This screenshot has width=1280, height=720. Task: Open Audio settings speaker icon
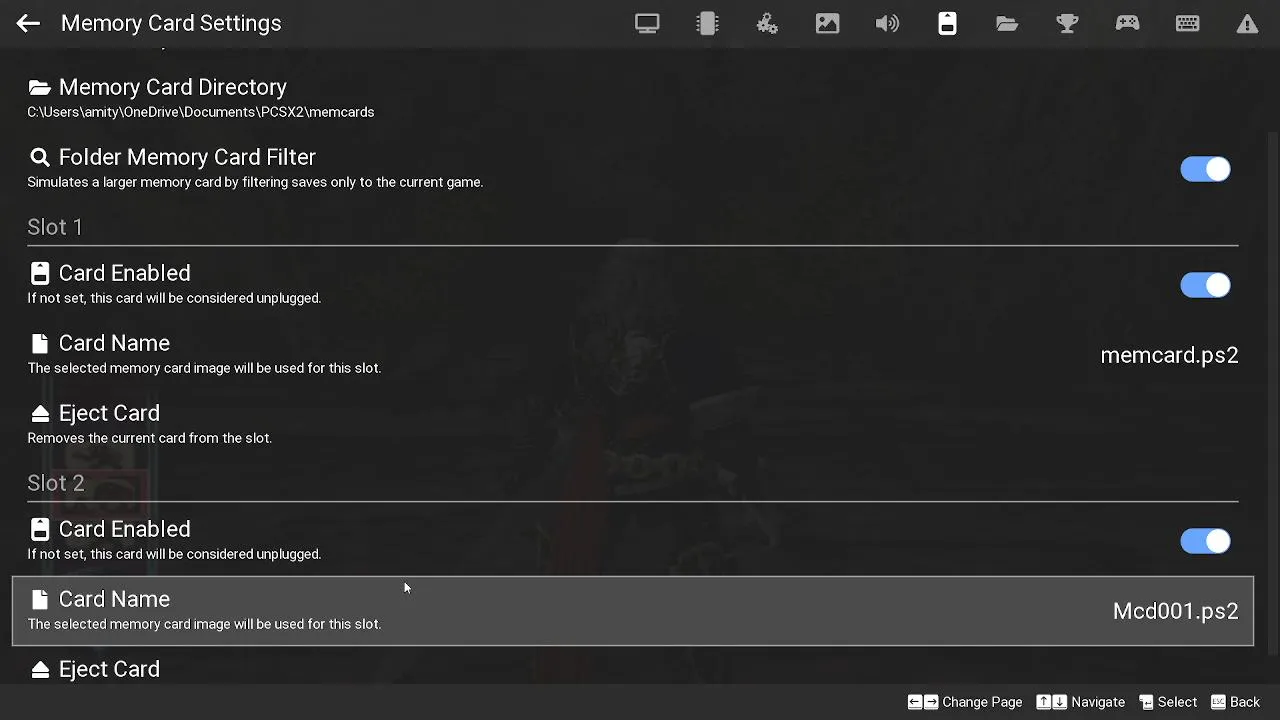click(887, 23)
